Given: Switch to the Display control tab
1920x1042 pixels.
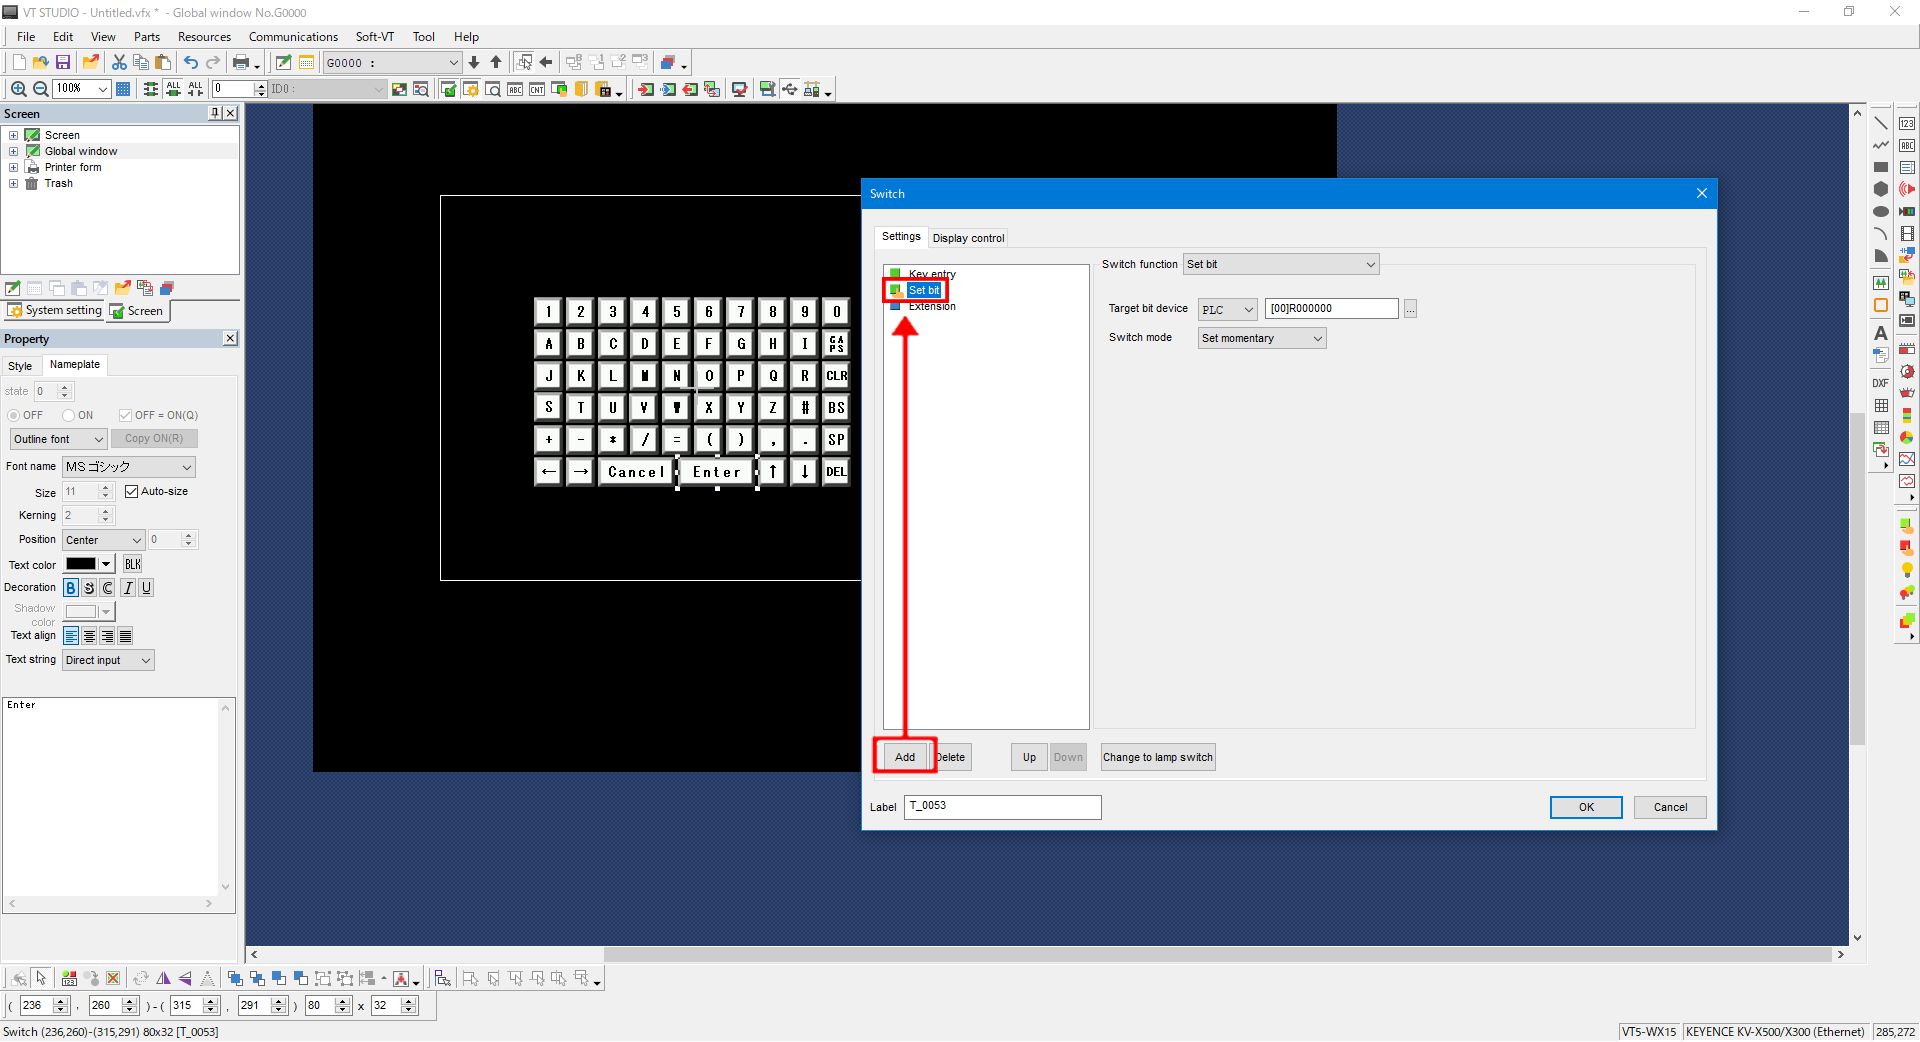Looking at the screenshot, I should (968, 238).
